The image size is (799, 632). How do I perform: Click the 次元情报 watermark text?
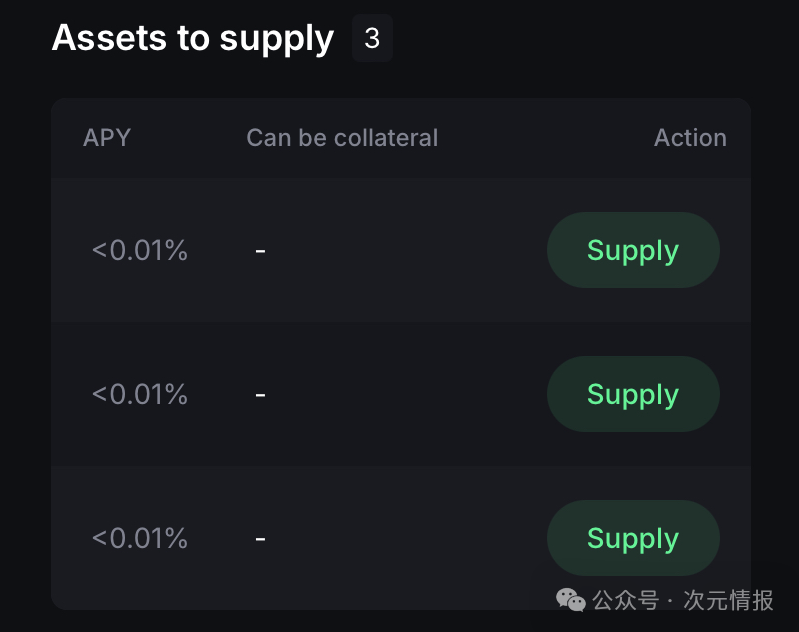729,600
